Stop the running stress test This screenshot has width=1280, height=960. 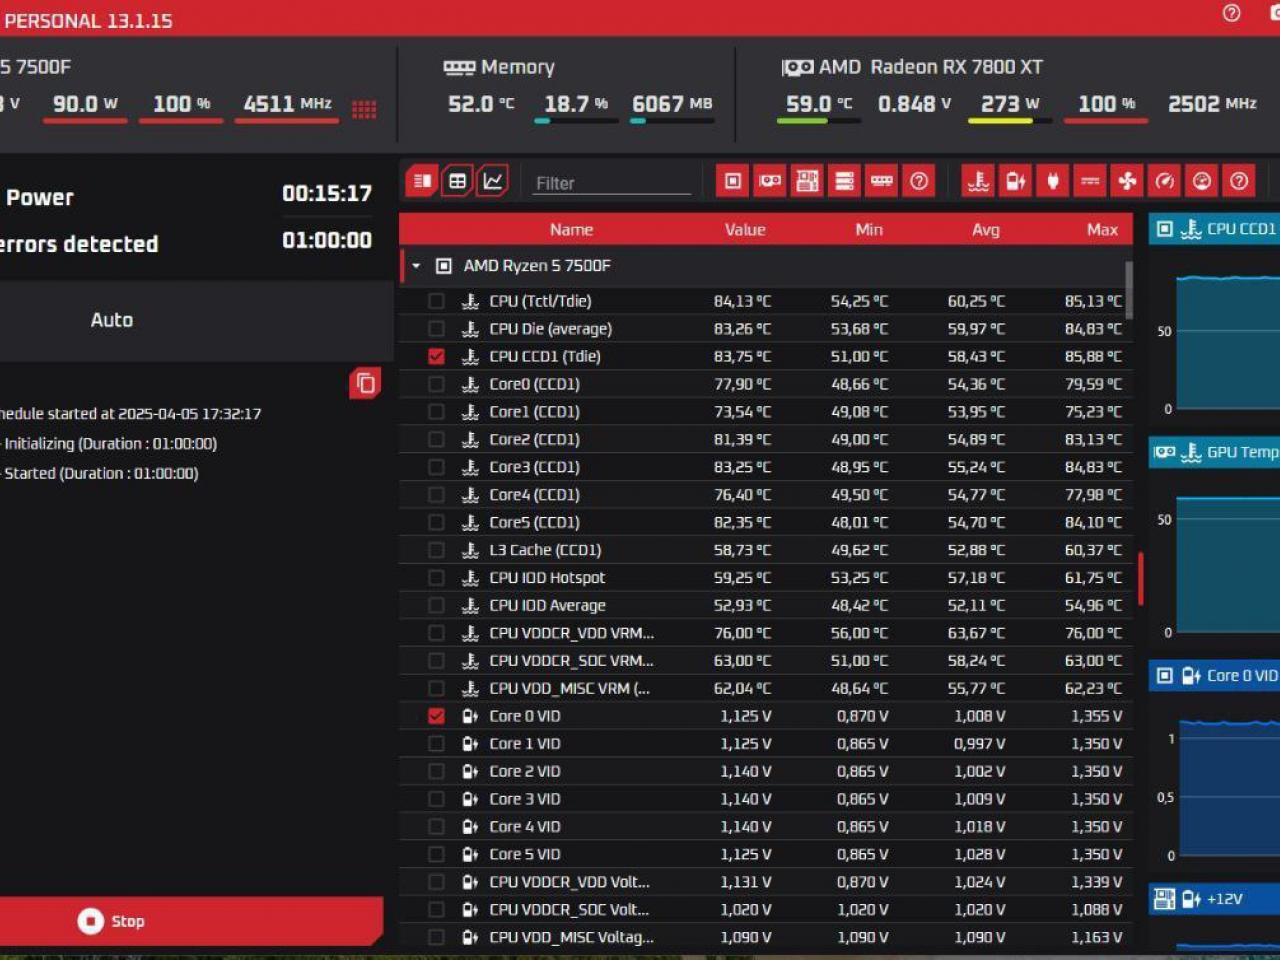[190, 921]
